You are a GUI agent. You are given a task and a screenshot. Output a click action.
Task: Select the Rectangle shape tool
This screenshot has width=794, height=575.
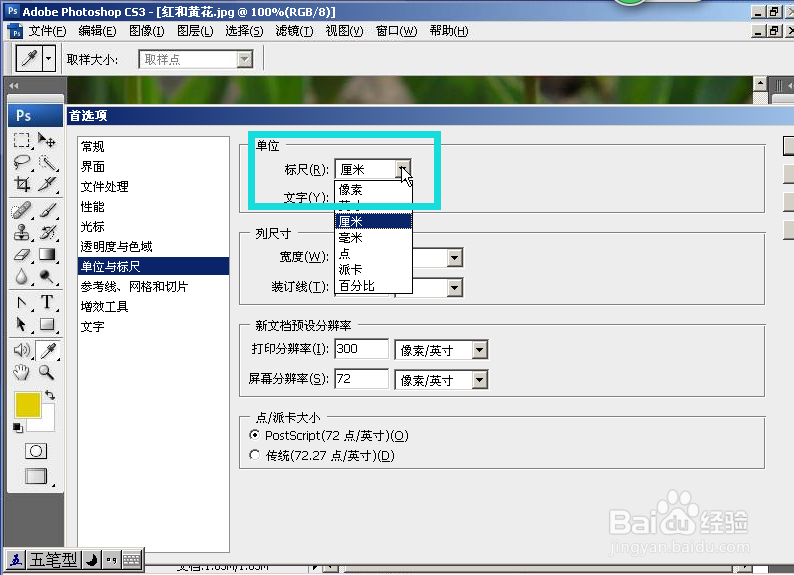(48, 324)
